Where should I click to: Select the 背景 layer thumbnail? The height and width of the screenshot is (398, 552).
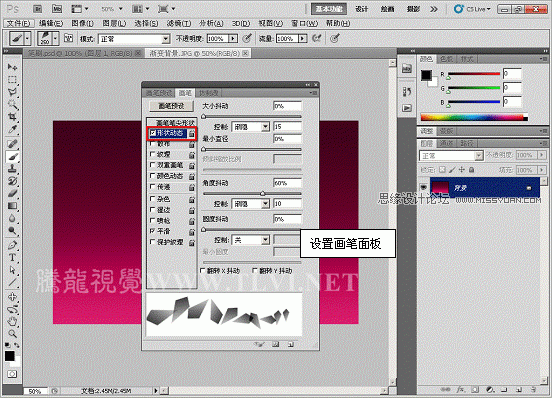(x=440, y=187)
